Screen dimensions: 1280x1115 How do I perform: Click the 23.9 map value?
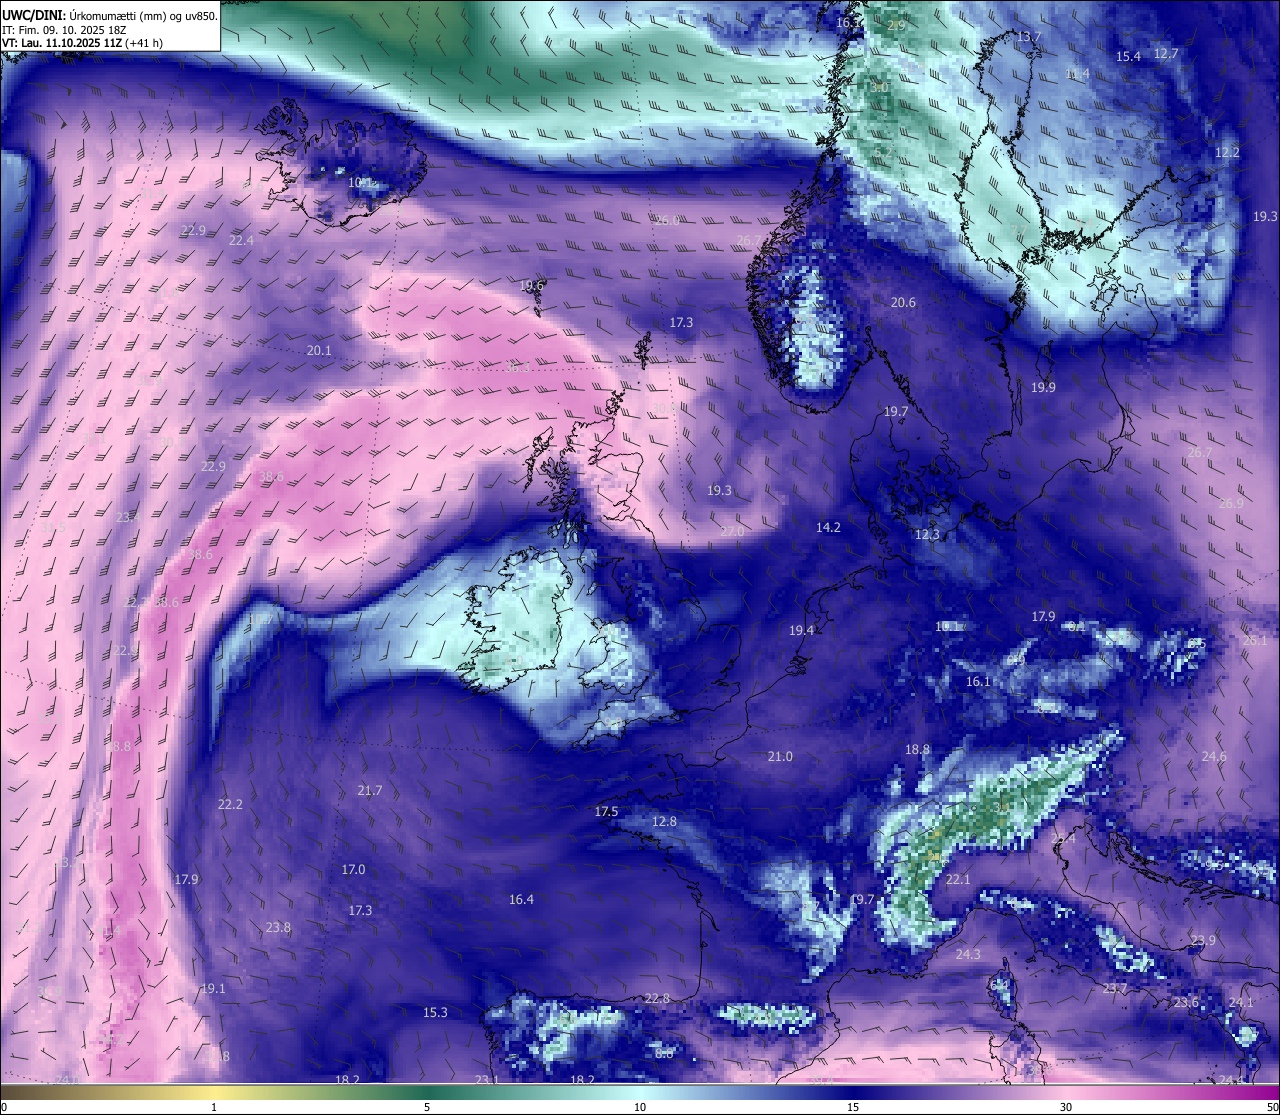(1203, 940)
